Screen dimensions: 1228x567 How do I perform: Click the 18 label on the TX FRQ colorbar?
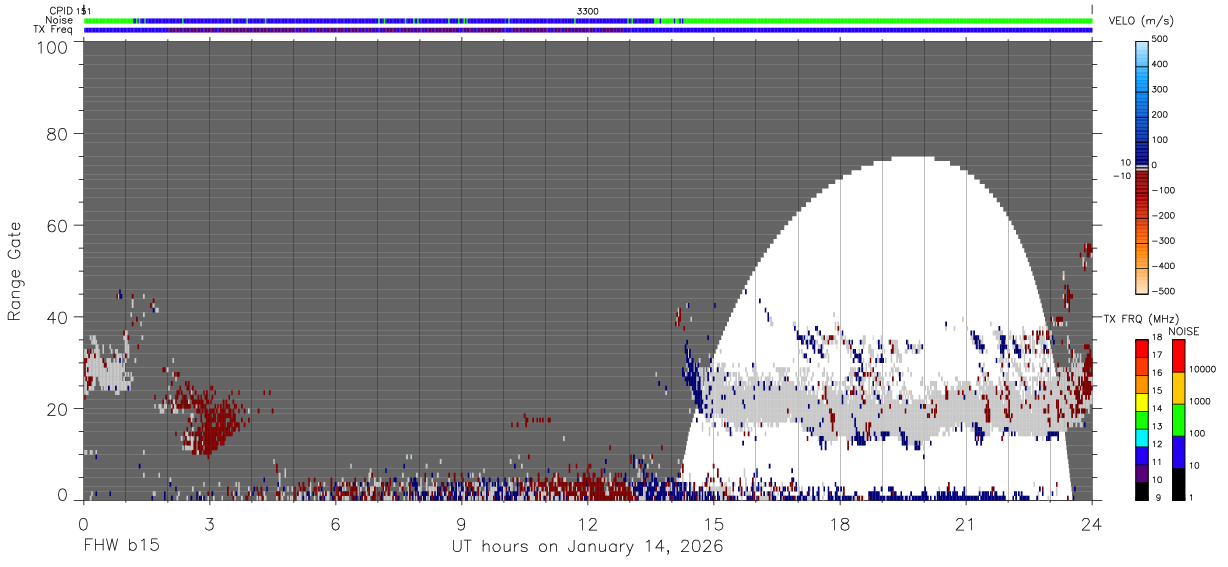point(1158,338)
